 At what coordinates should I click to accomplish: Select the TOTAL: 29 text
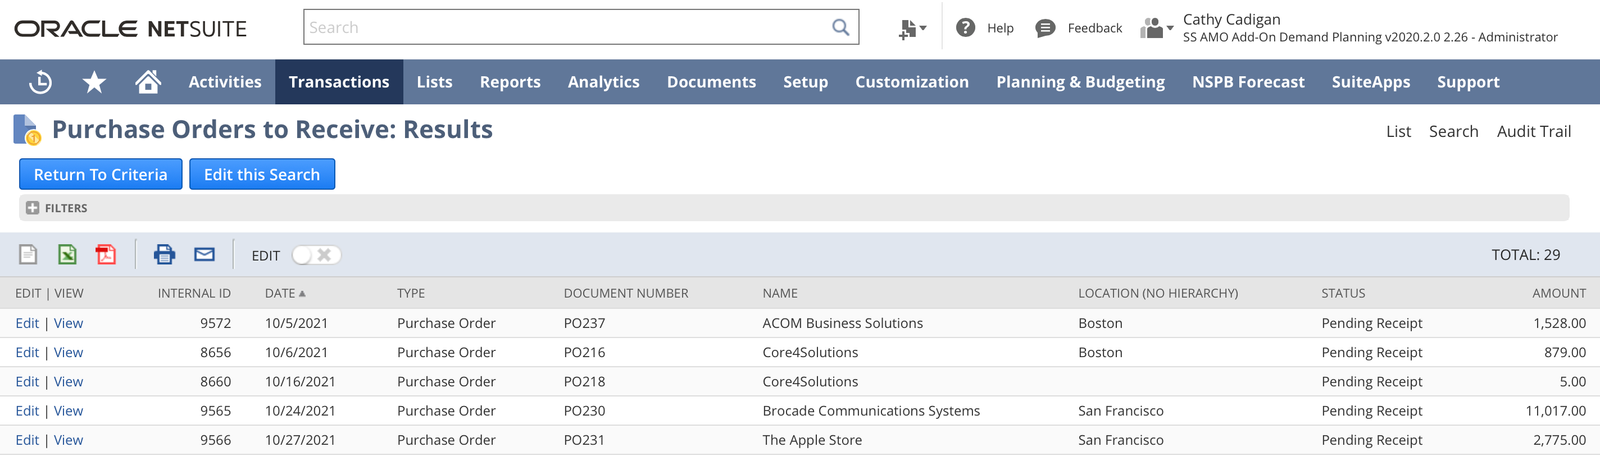[x=1525, y=255]
